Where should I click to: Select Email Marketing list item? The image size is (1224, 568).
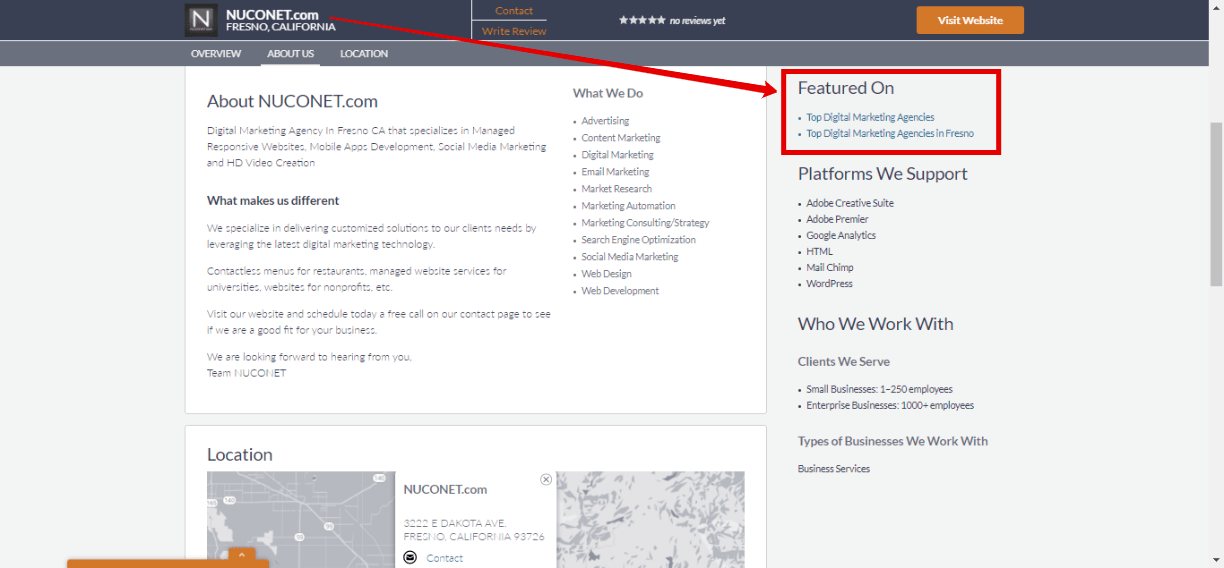click(615, 172)
